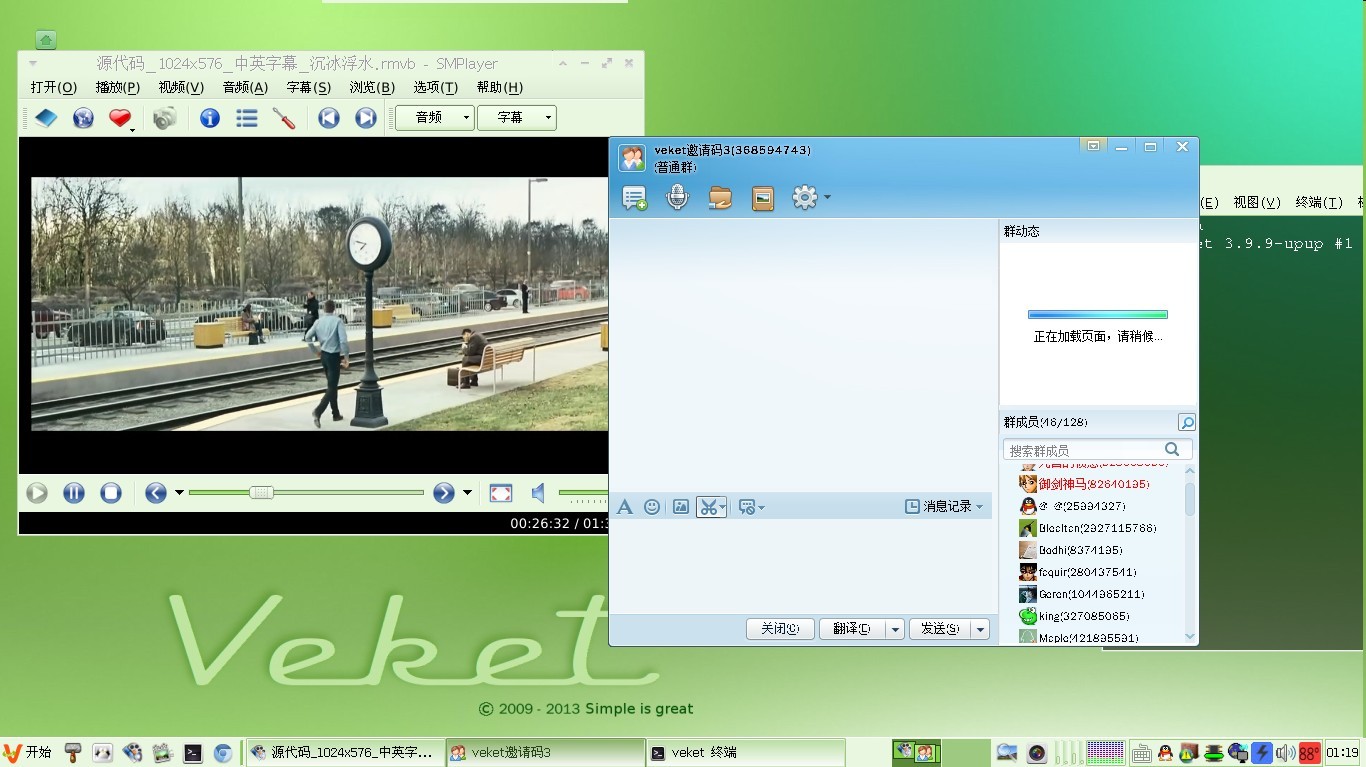Fast forward the video using forward arrow
The height and width of the screenshot is (767, 1366).
click(x=444, y=493)
